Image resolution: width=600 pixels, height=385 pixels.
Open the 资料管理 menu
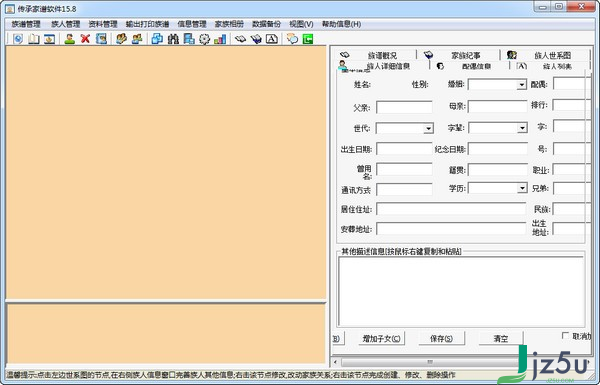pyautogui.click(x=103, y=24)
